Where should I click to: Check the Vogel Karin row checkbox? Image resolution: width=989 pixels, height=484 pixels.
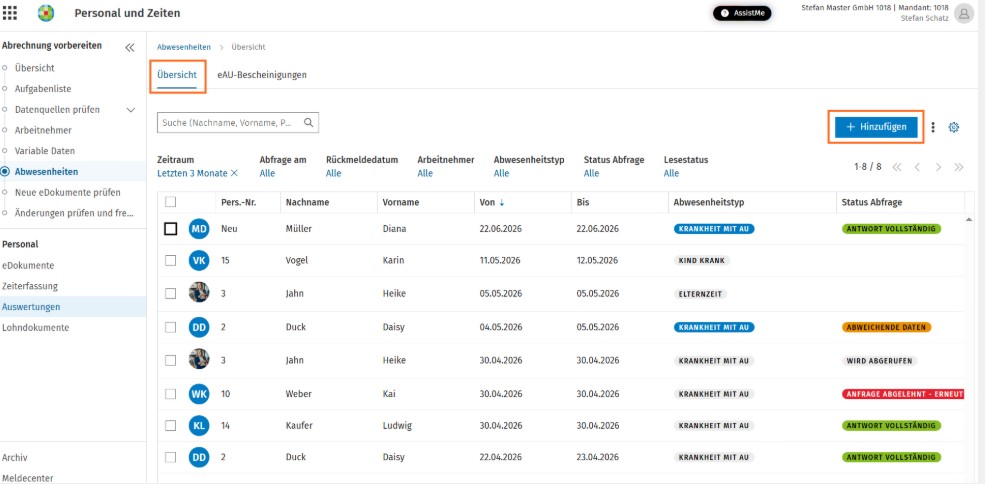click(170, 261)
